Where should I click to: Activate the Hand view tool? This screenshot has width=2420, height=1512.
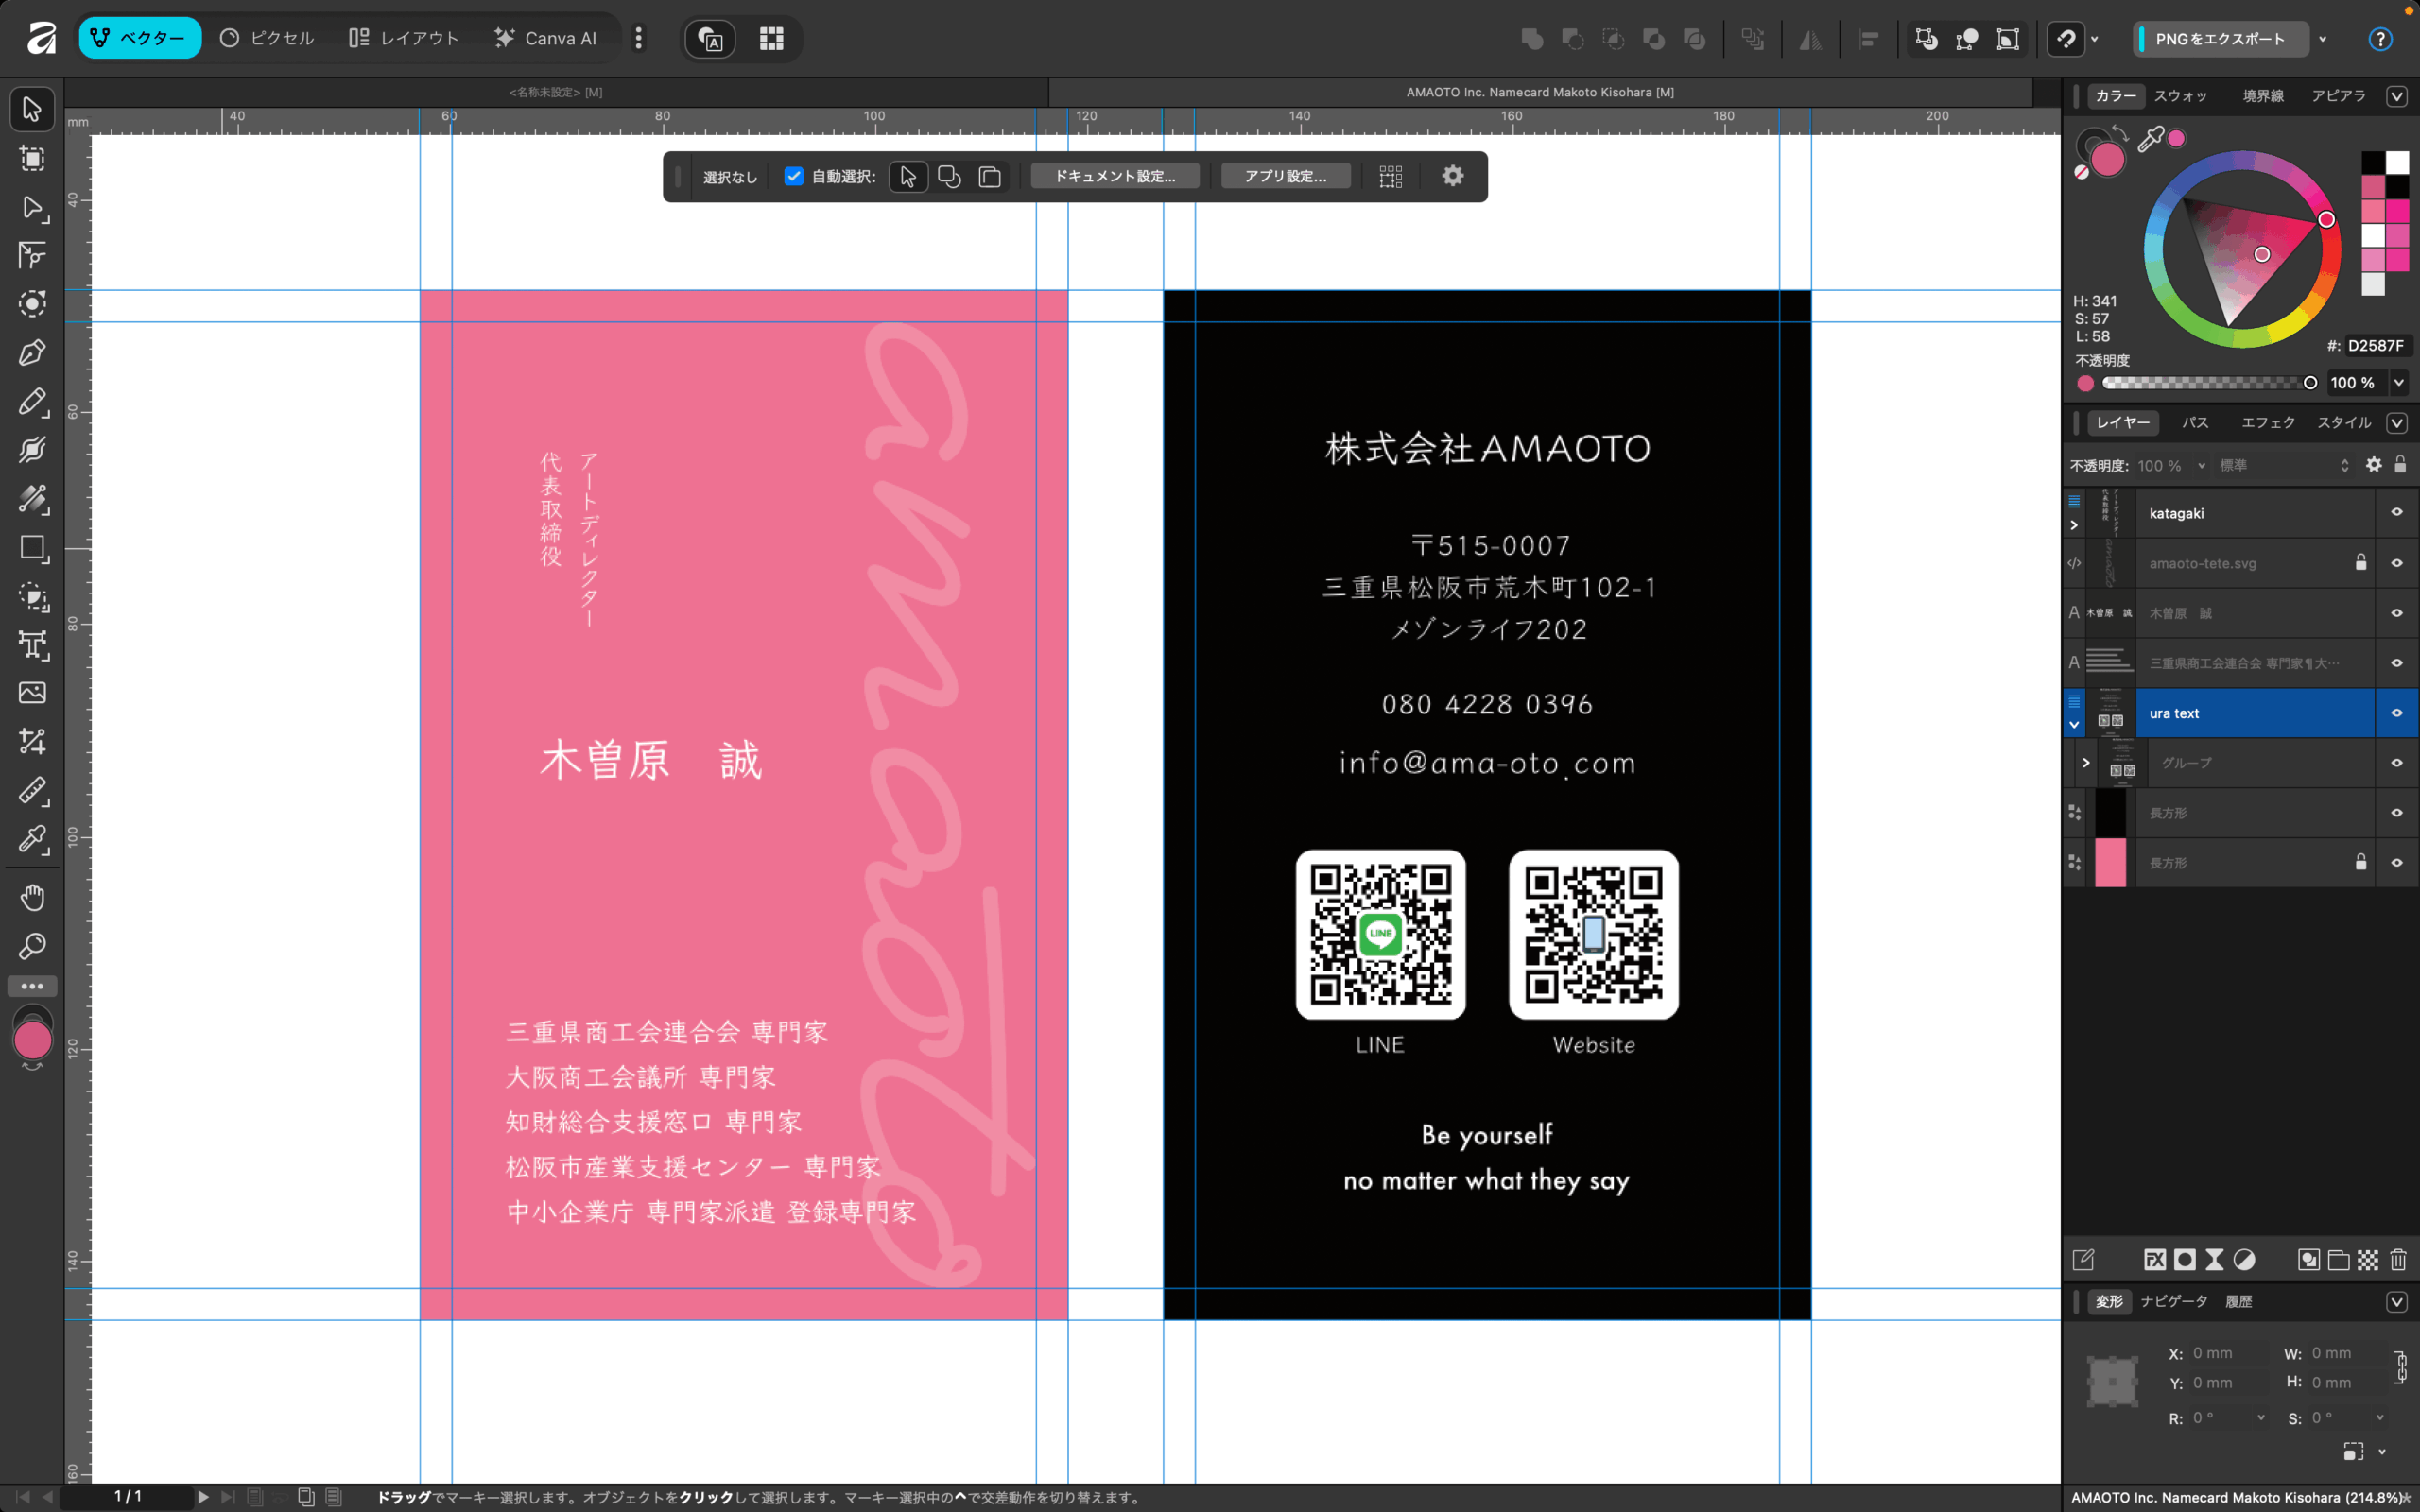pyautogui.click(x=32, y=897)
